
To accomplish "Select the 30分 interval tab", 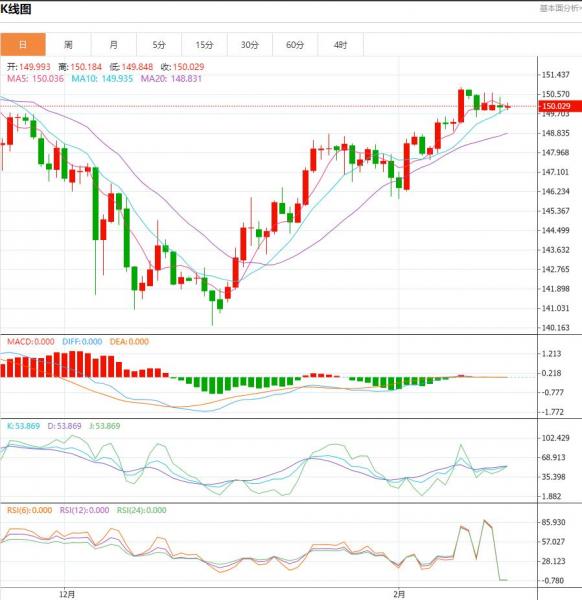I will [250, 45].
